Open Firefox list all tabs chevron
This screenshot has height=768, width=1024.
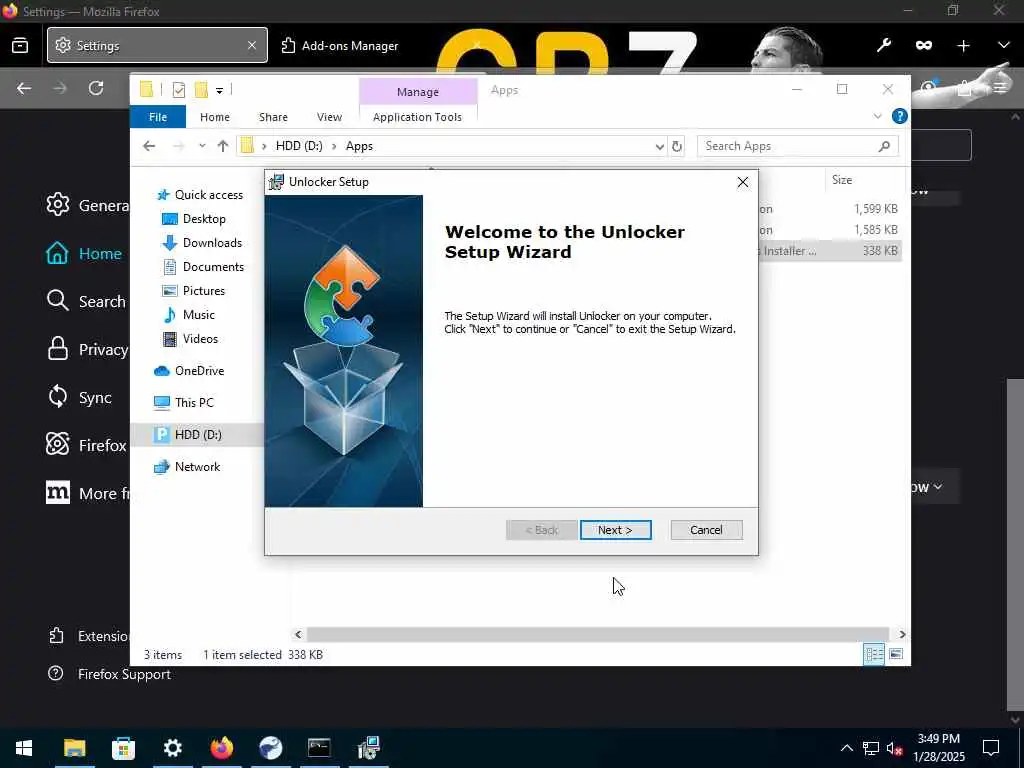[1003, 45]
